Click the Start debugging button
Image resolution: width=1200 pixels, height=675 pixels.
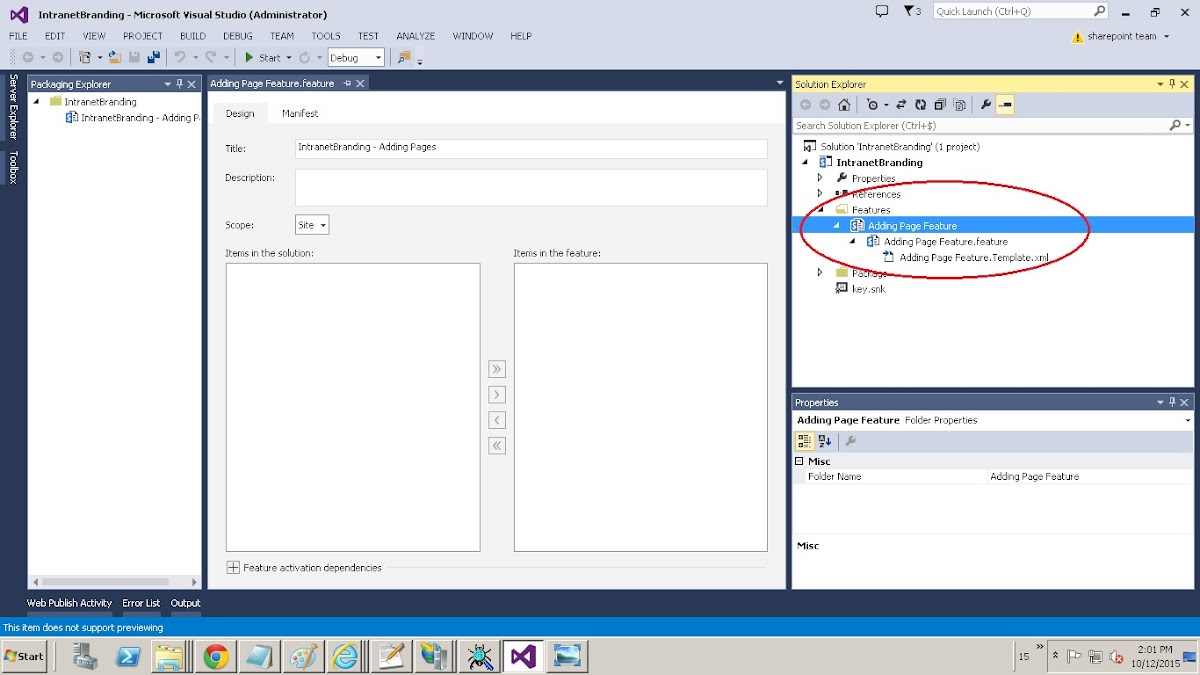263,58
